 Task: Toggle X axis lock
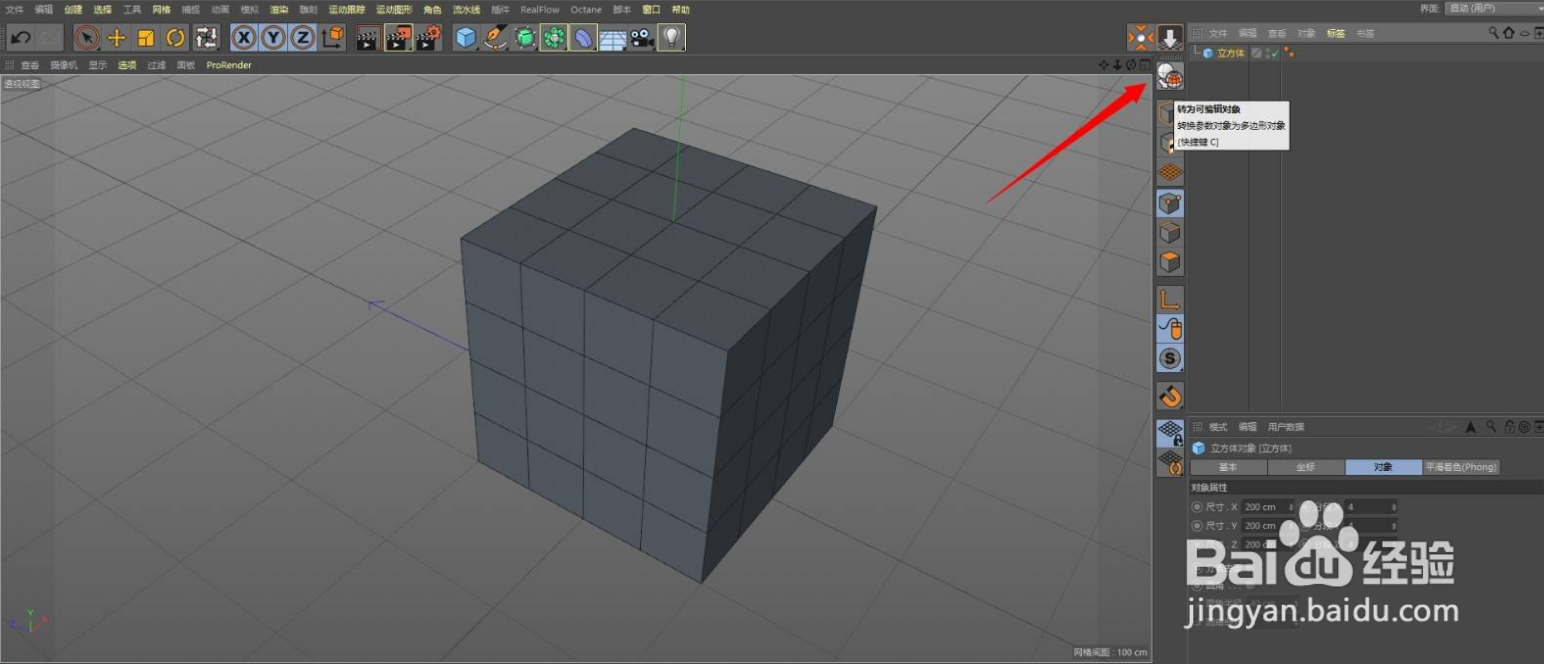click(244, 38)
